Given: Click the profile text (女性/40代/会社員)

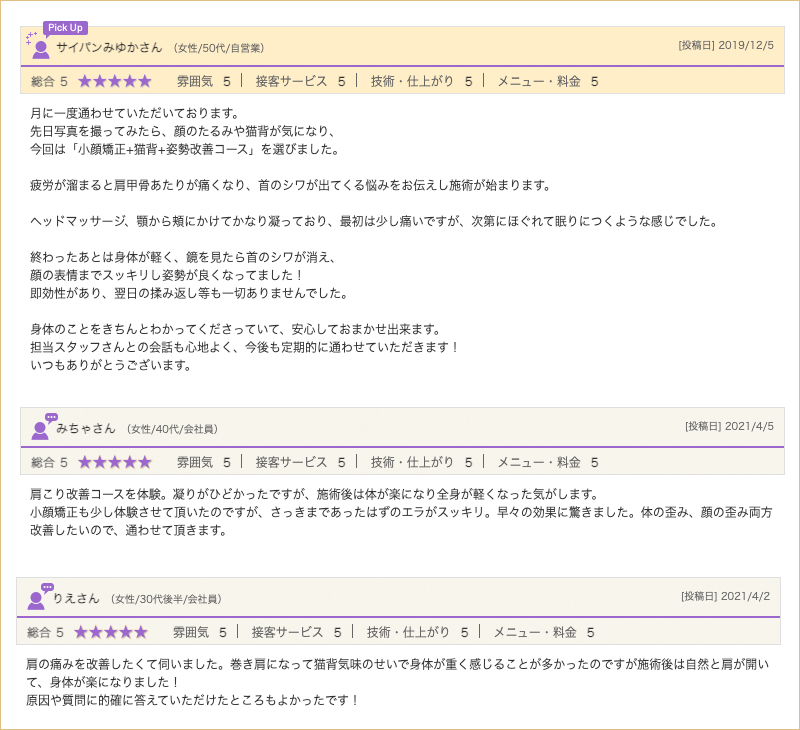Looking at the screenshot, I should 172,429.
